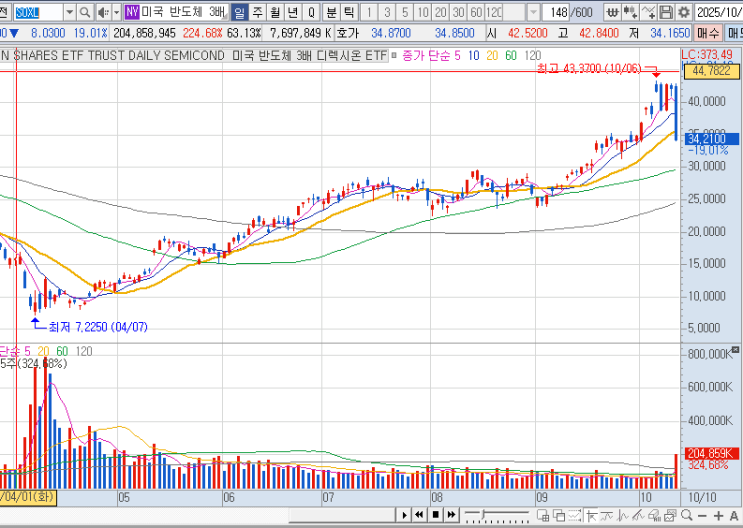The height and width of the screenshot is (528, 743).
Task: Select the 10 interval button
Action: click(x=423, y=12)
